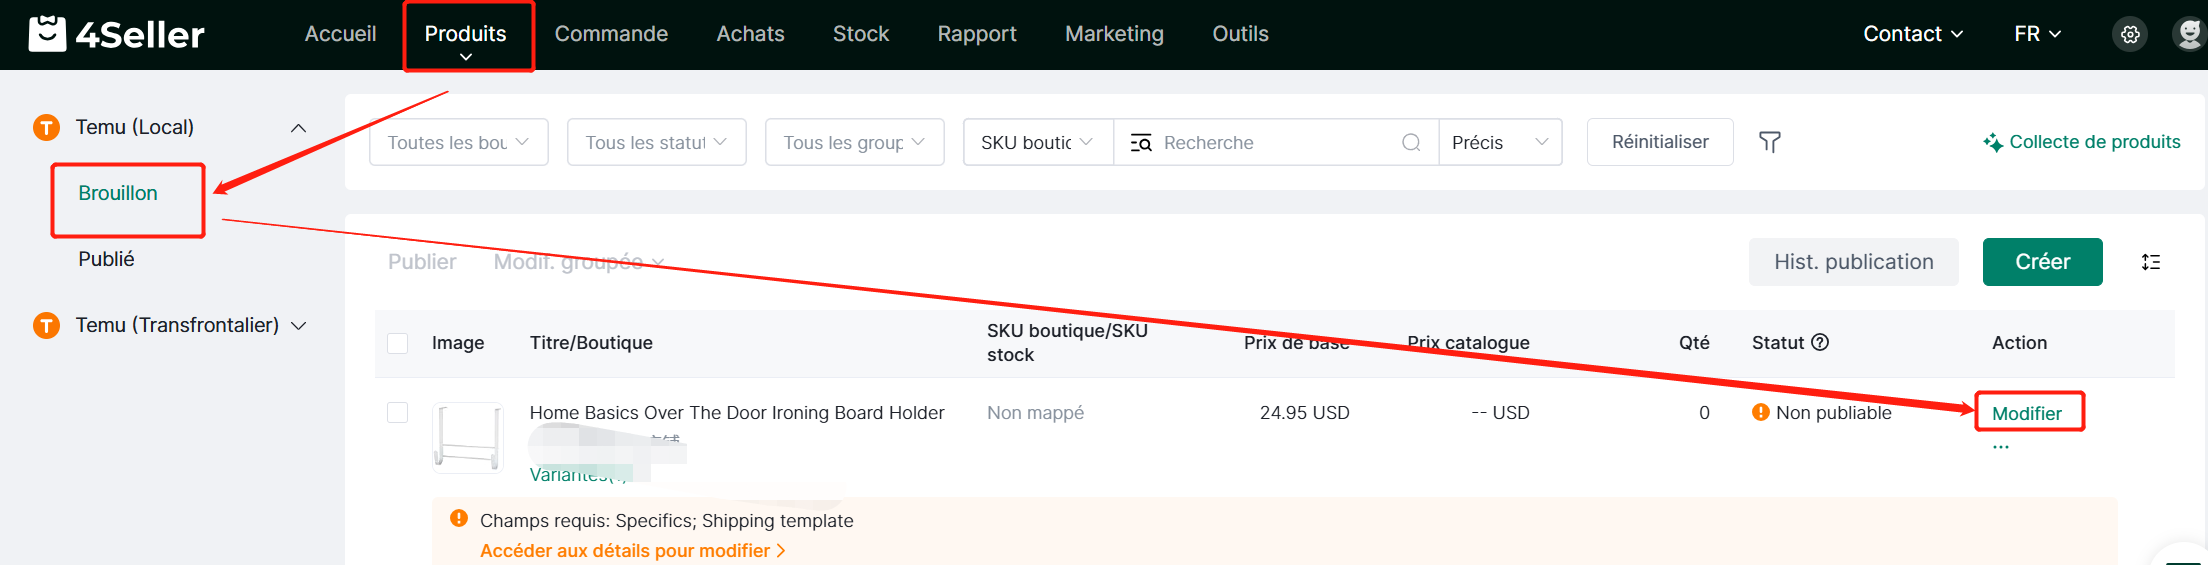The image size is (2208, 565).
Task: Click Modifier for the Home Basics product
Action: point(2027,413)
